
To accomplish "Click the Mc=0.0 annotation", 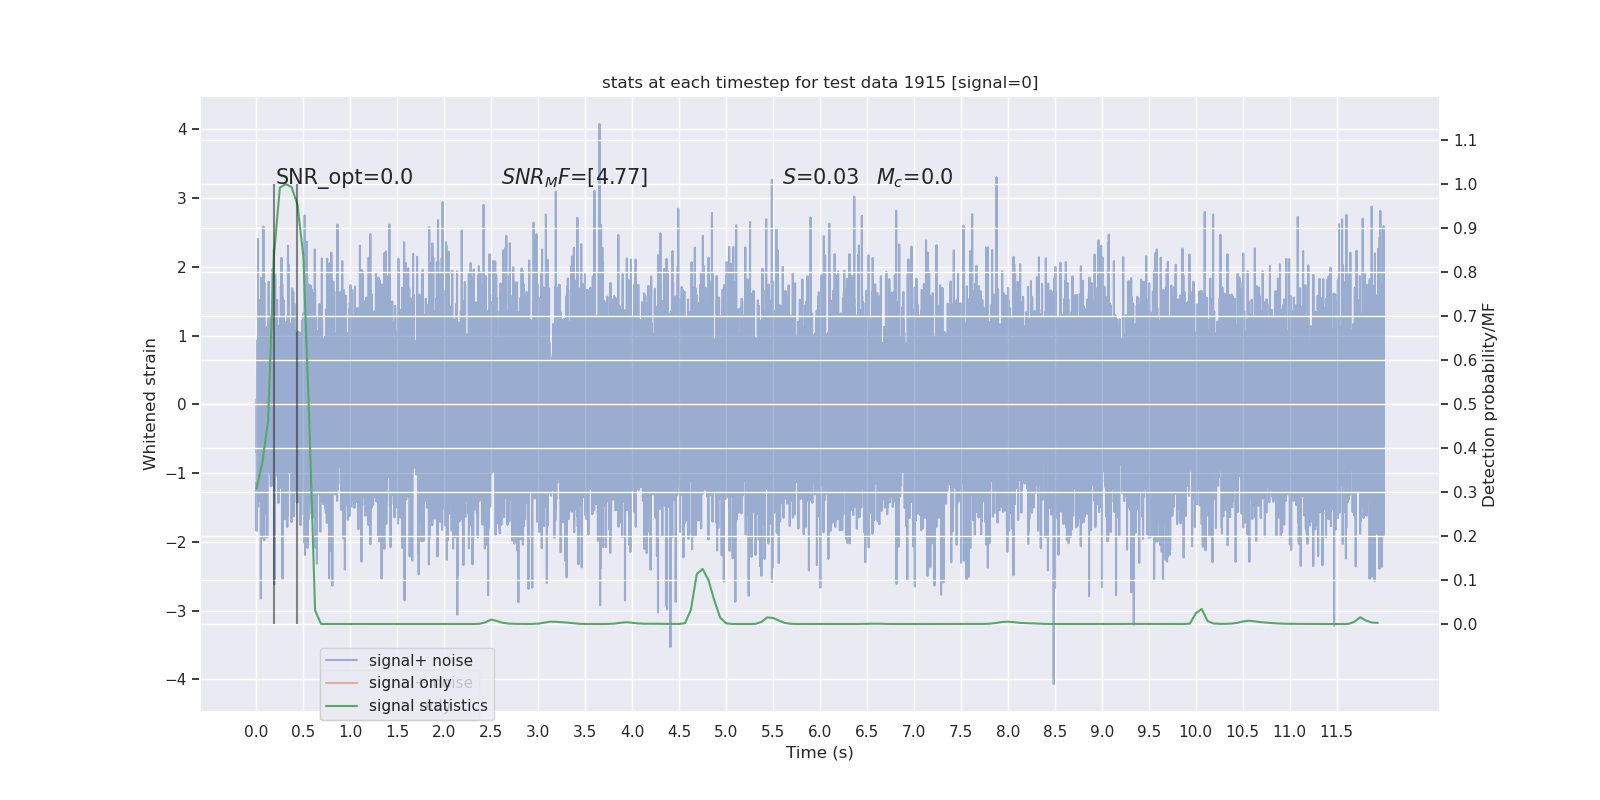I will point(915,177).
